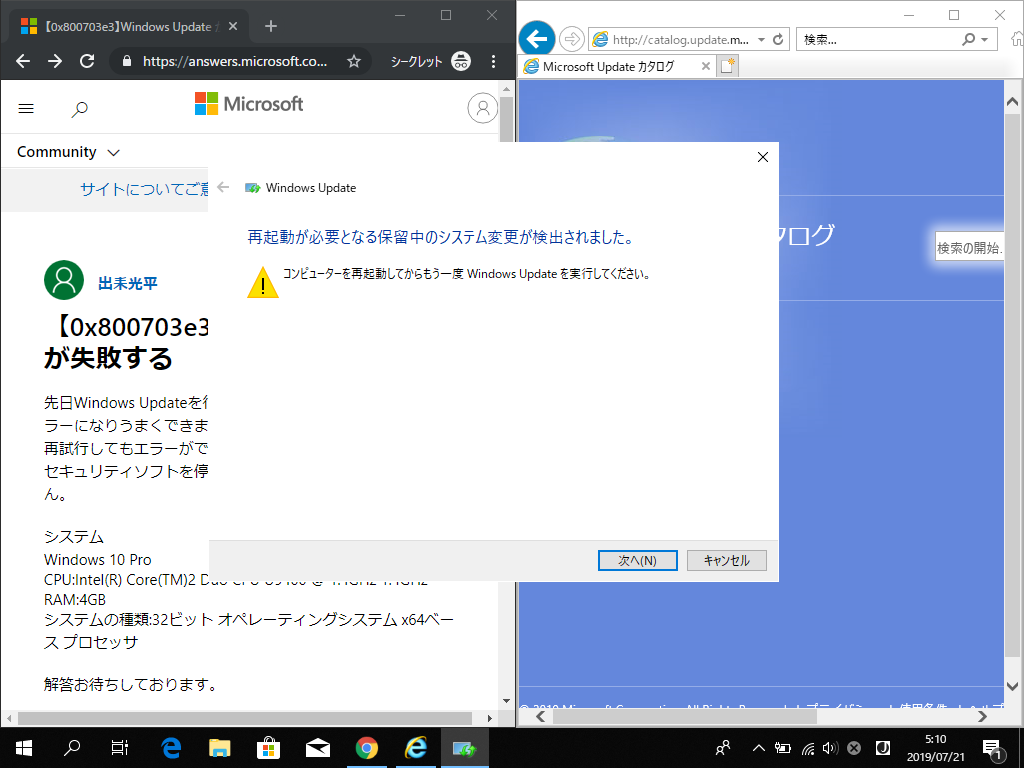
Task: Click the battery power tray icon
Action: (782, 748)
